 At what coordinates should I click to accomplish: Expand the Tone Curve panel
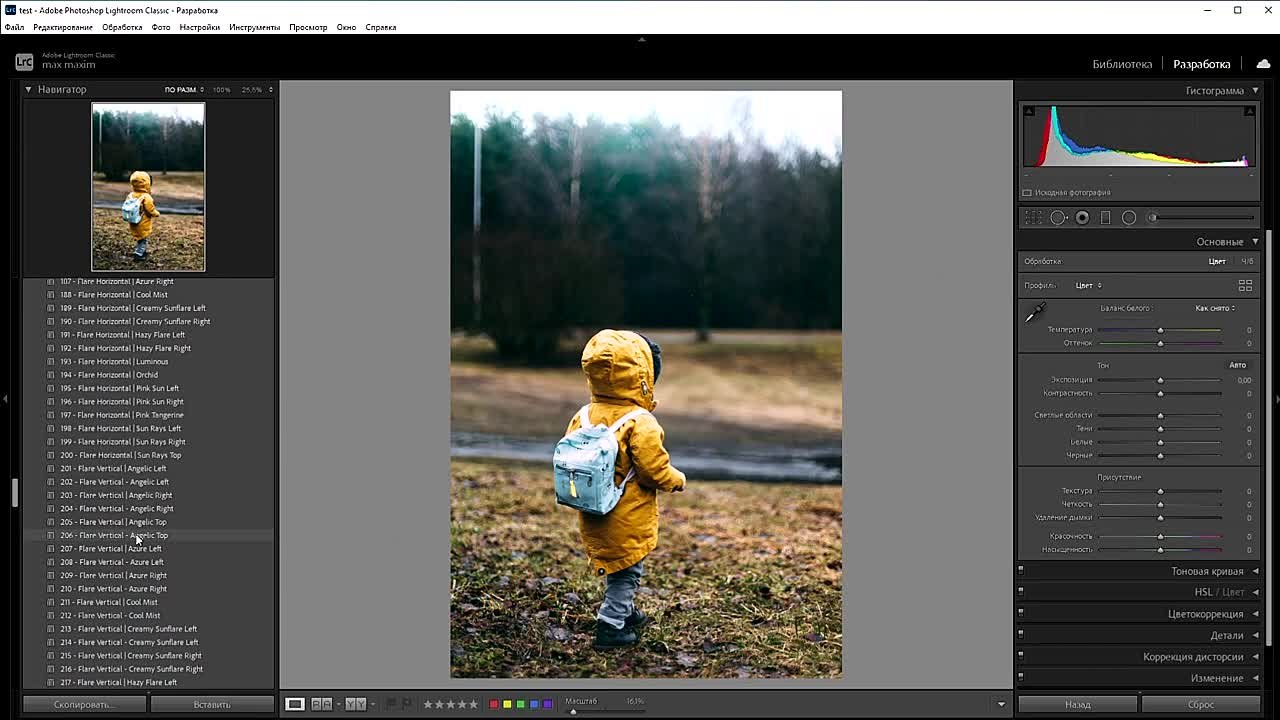(1255, 571)
